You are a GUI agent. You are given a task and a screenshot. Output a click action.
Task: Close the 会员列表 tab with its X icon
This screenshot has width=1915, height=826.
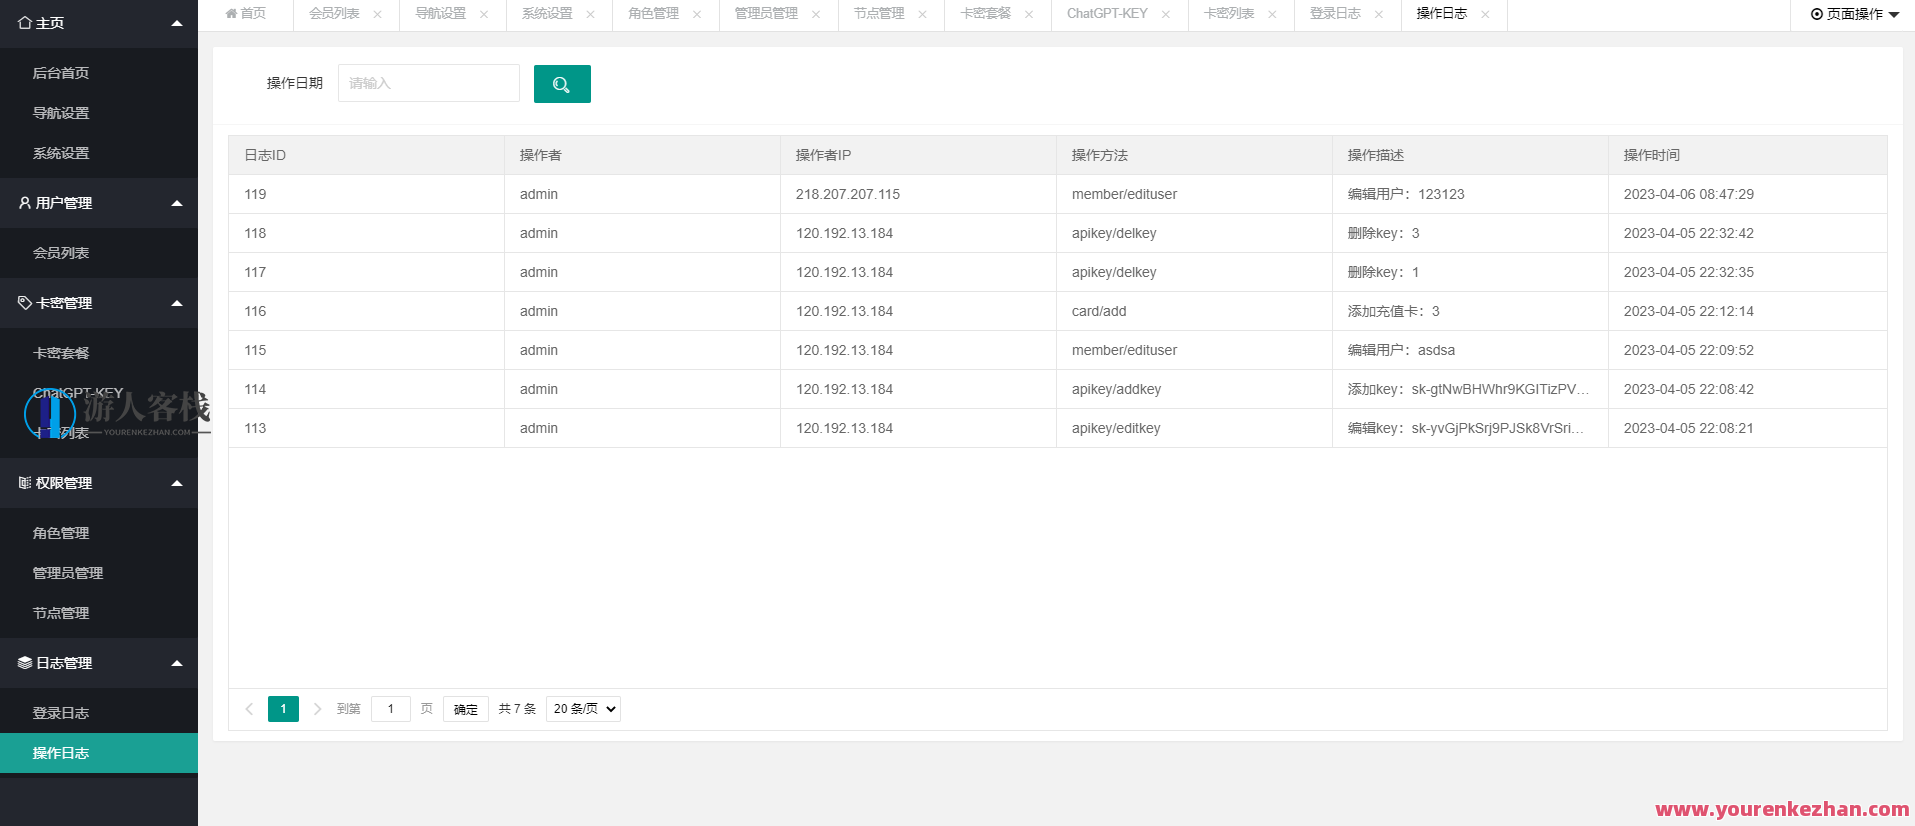[377, 14]
